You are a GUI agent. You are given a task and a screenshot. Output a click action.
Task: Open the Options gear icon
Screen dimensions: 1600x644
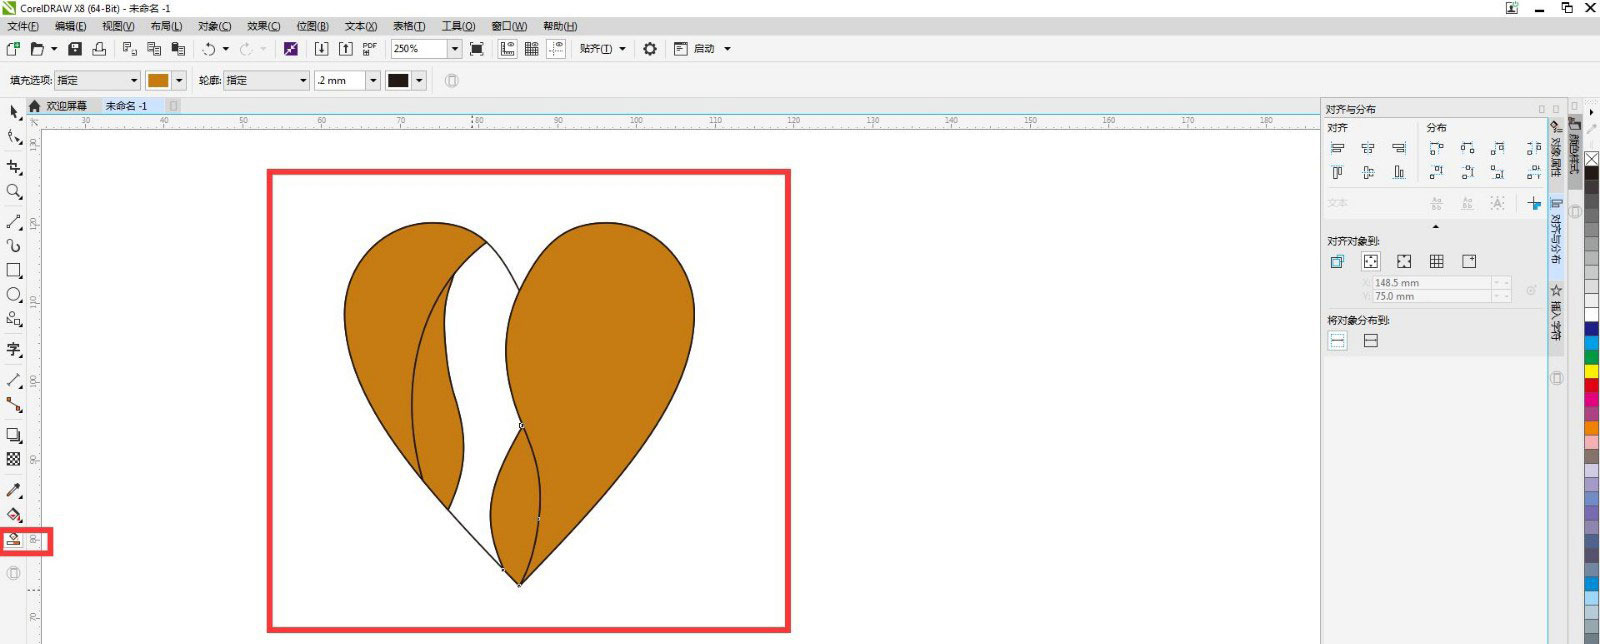(650, 49)
